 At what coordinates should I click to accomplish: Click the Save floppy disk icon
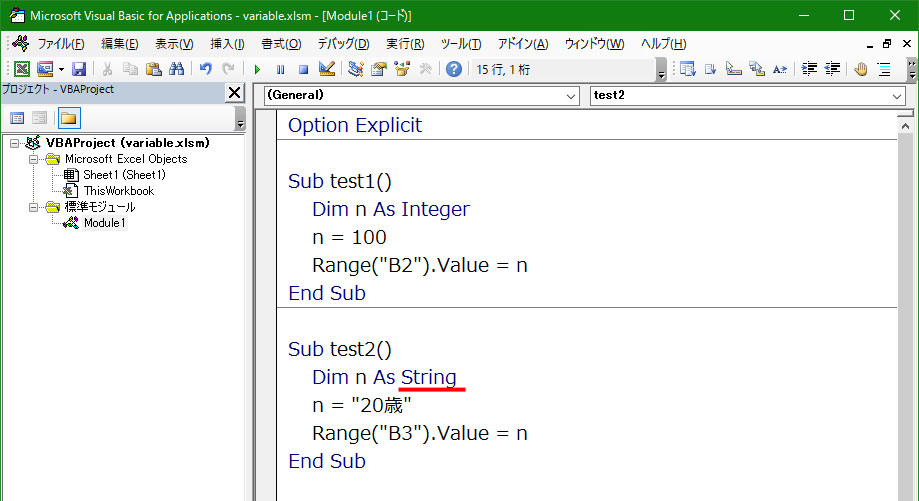tap(79, 69)
